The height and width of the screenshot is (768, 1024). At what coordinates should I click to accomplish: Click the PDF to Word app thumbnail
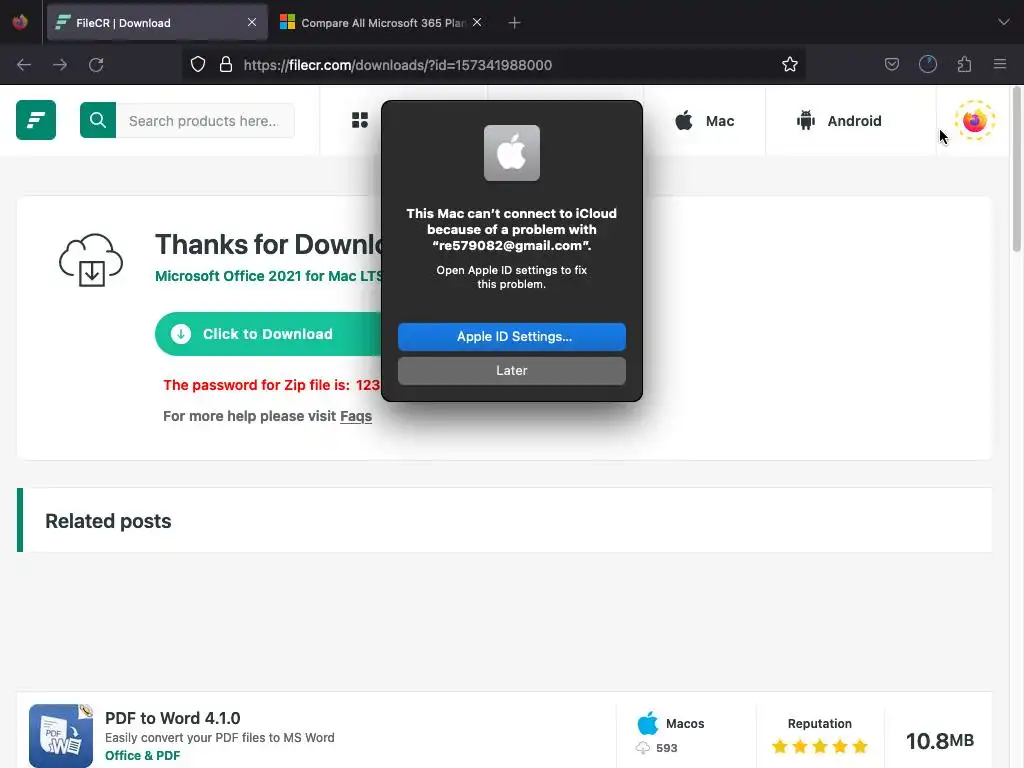tap(61, 736)
